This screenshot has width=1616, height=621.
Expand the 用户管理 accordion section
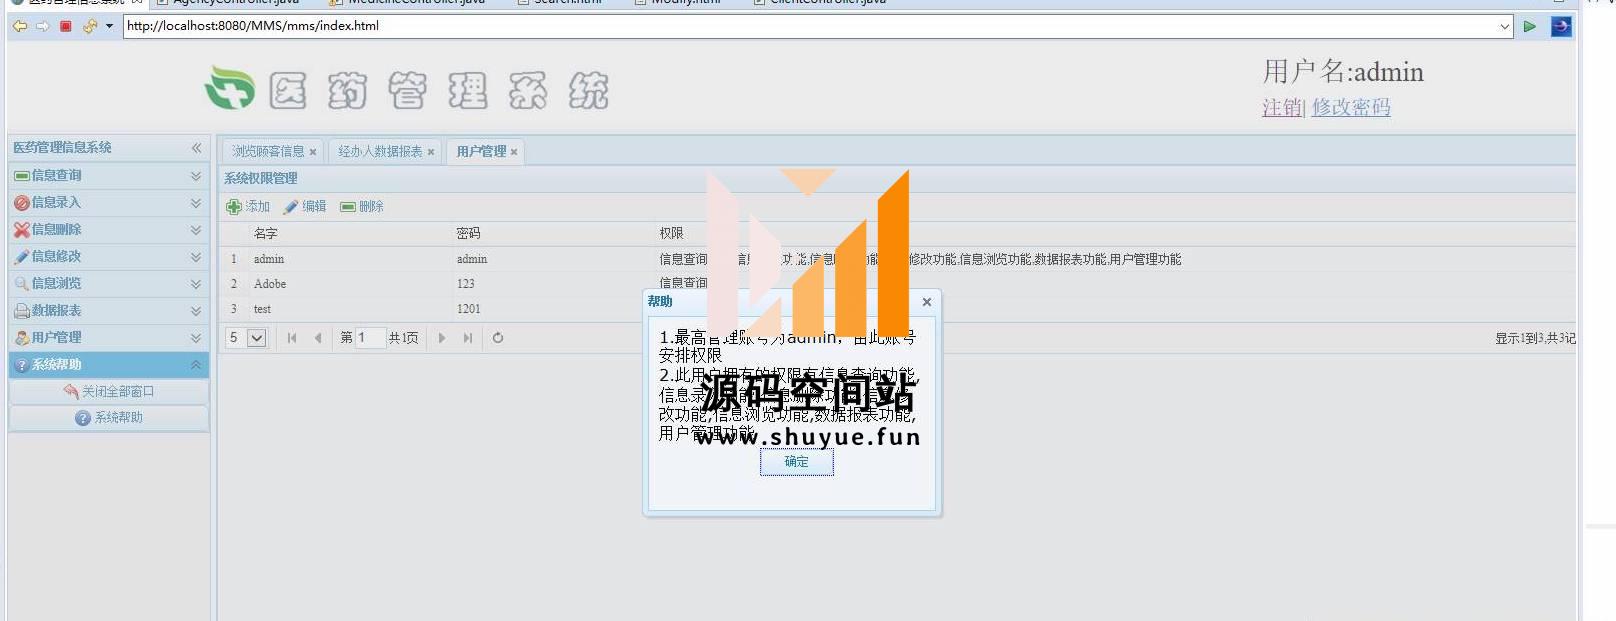(196, 338)
